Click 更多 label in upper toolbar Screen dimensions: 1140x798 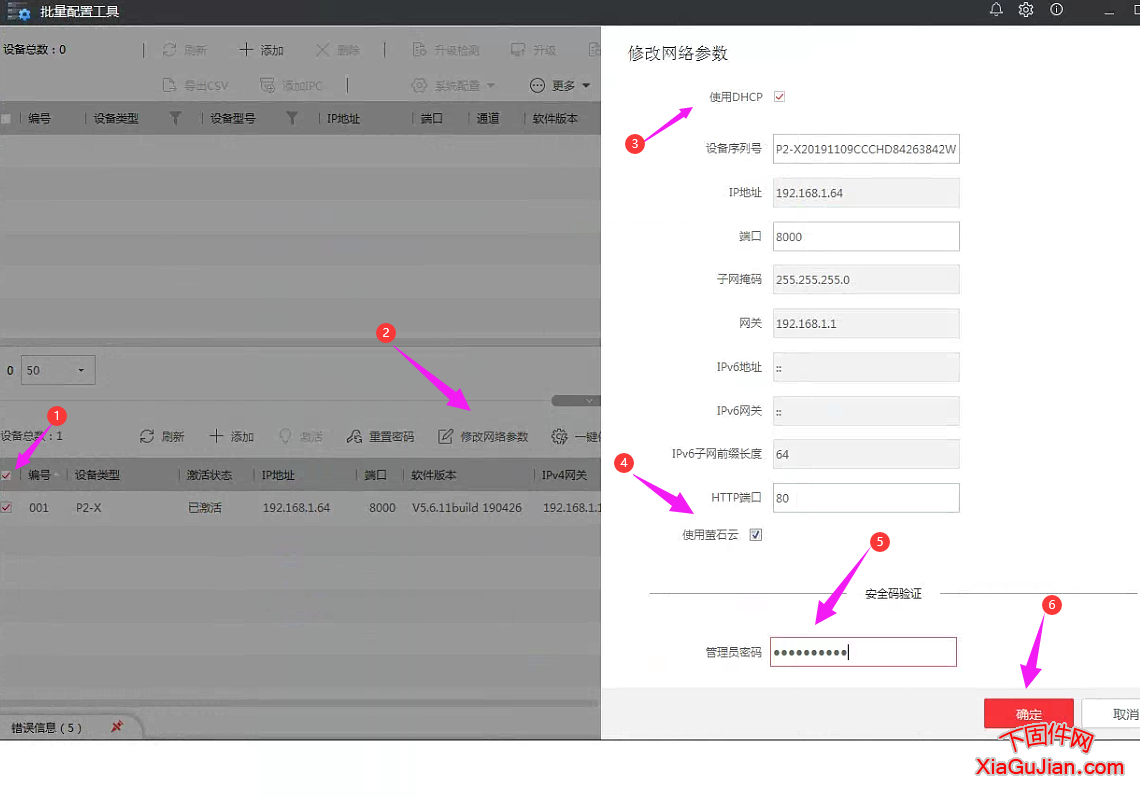coord(563,86)
